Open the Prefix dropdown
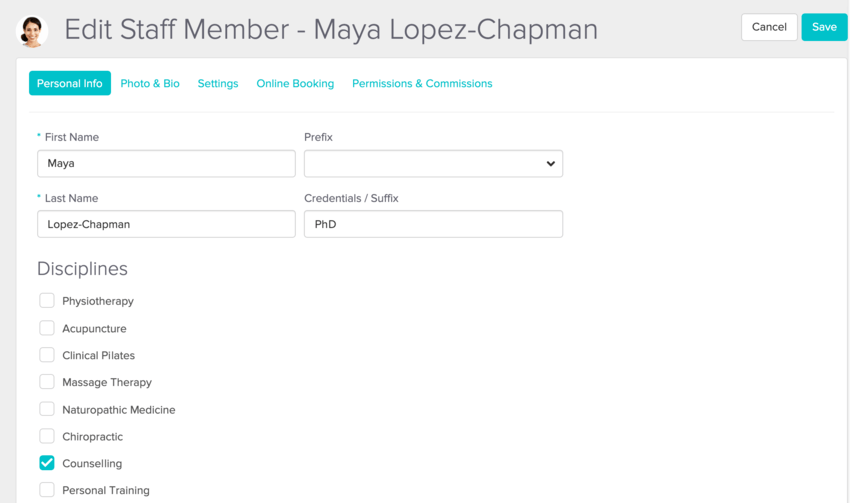Screen dimensions: 850x503 [433, 164]
